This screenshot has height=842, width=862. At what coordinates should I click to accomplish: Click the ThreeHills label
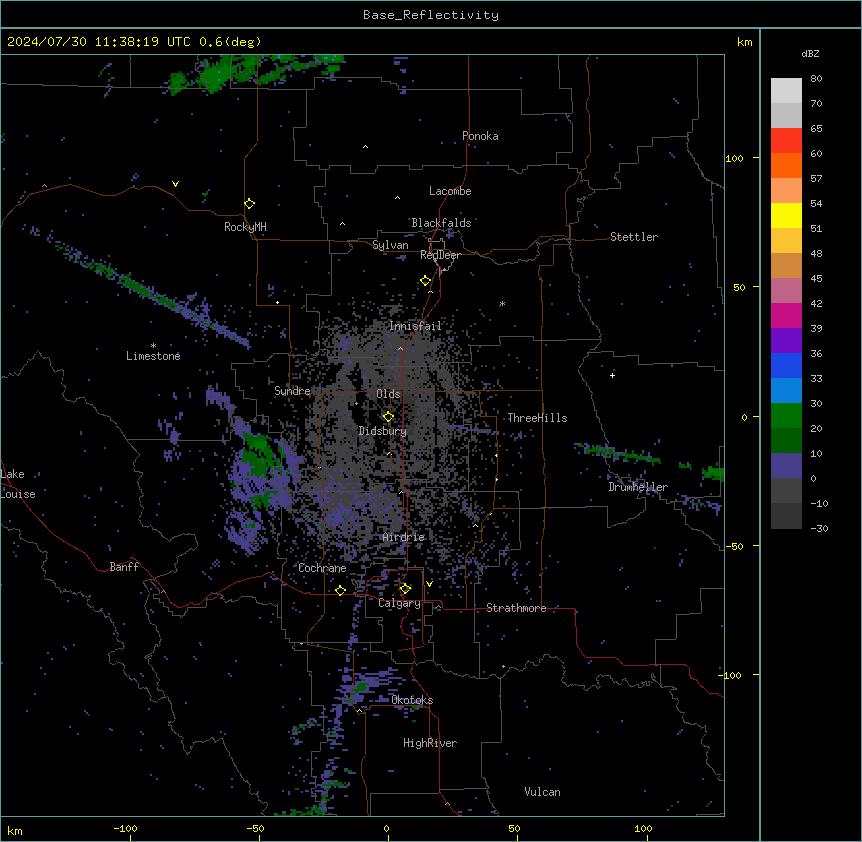[x=537, y=418]
